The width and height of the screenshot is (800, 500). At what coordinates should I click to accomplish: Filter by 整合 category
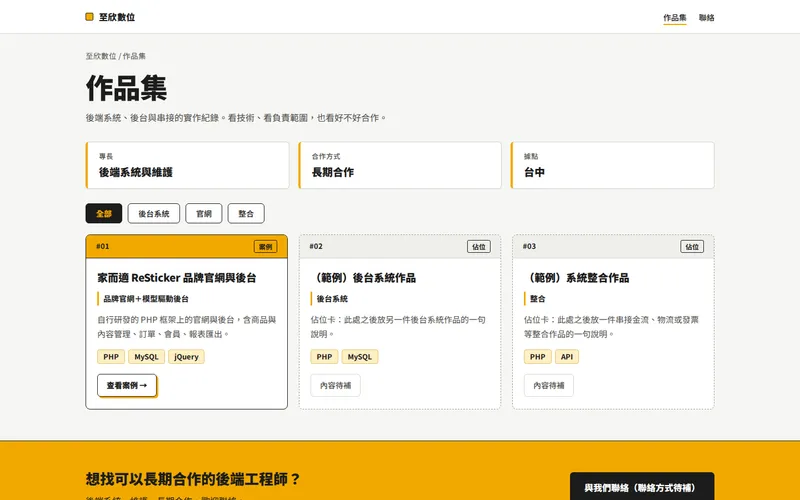[x=246, y=213]
